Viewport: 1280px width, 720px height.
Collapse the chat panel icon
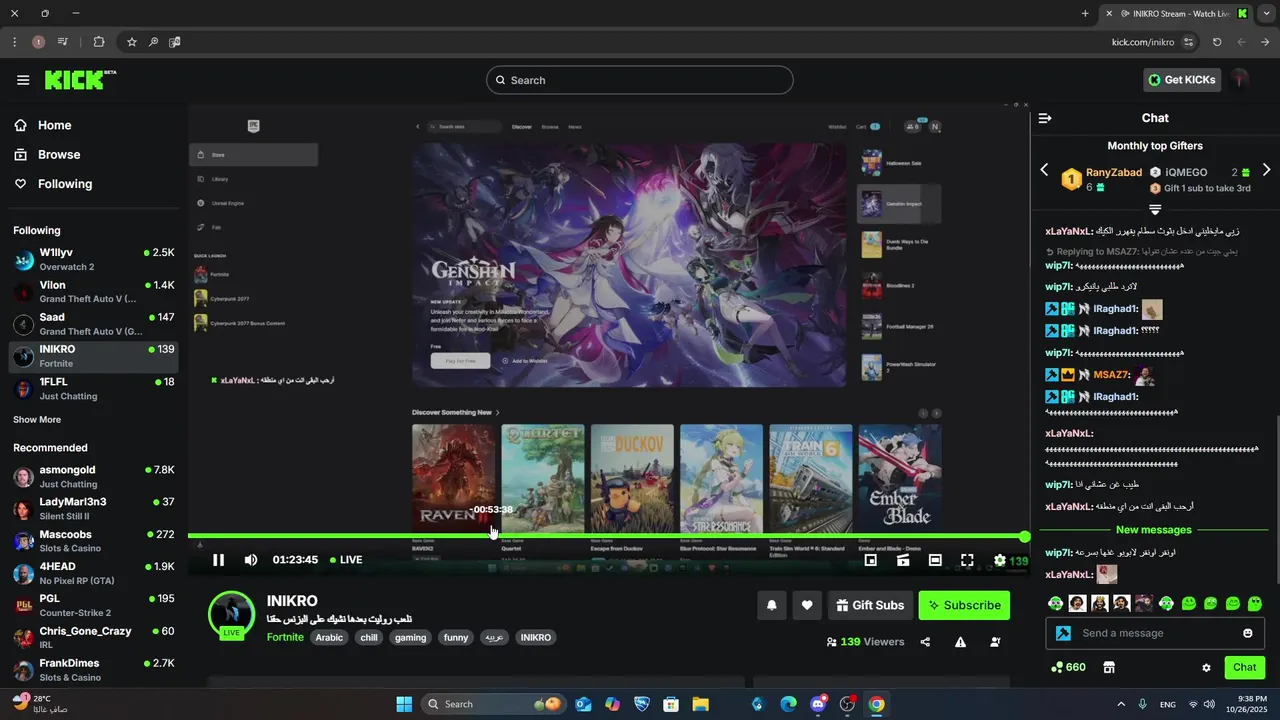[1045, 118]
